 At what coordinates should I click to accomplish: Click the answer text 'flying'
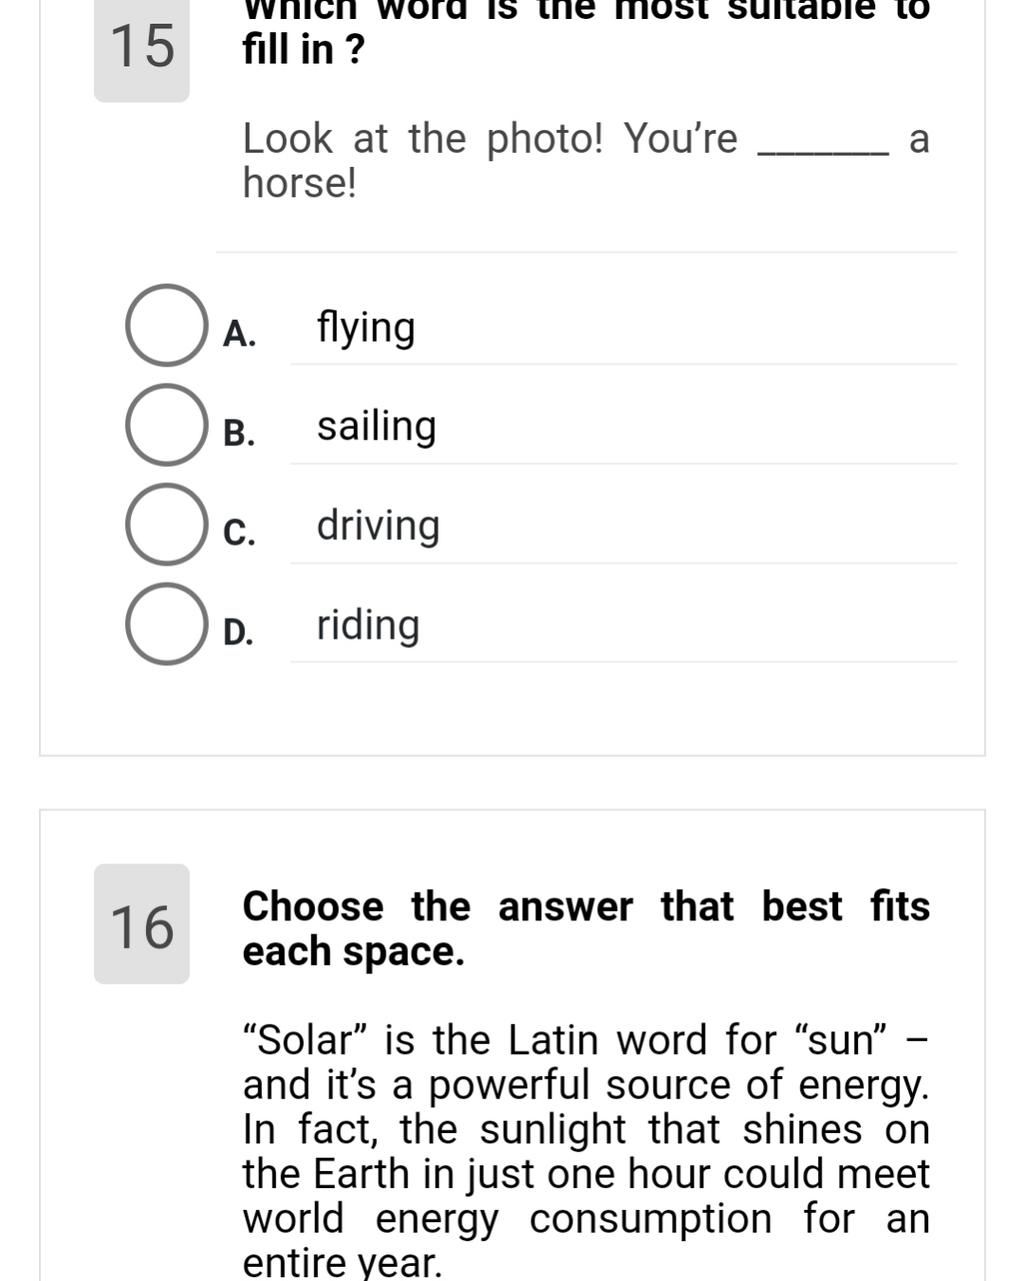[x=365, y=328]
